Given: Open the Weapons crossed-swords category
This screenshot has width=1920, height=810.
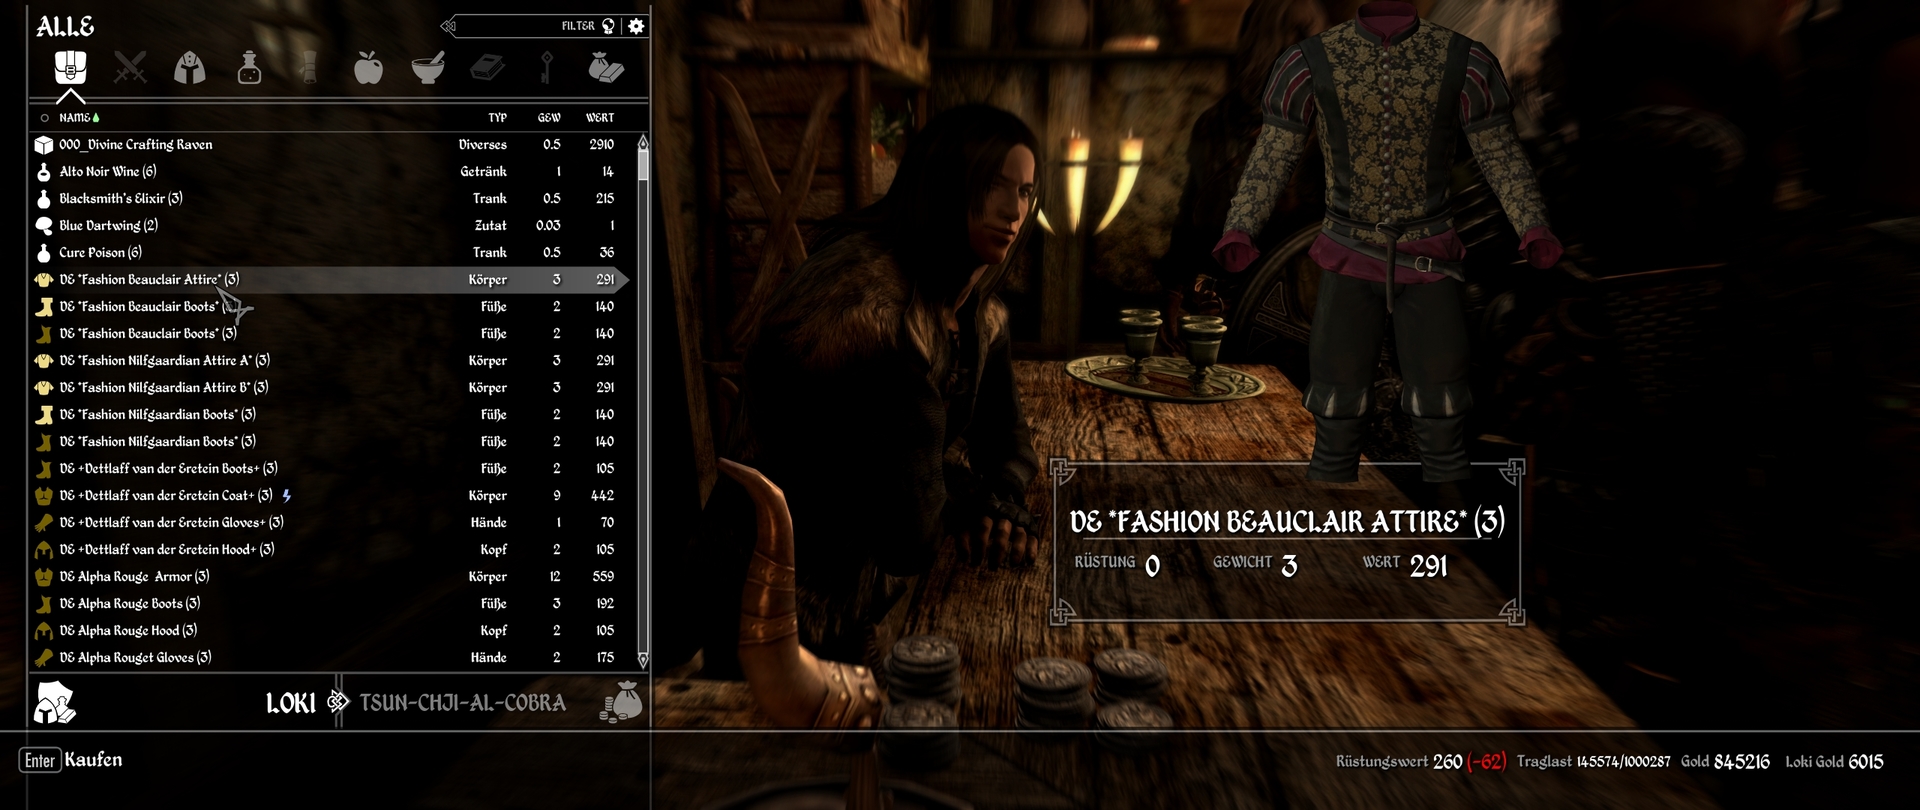Looking at the screenshot, I should click(130, 68).
